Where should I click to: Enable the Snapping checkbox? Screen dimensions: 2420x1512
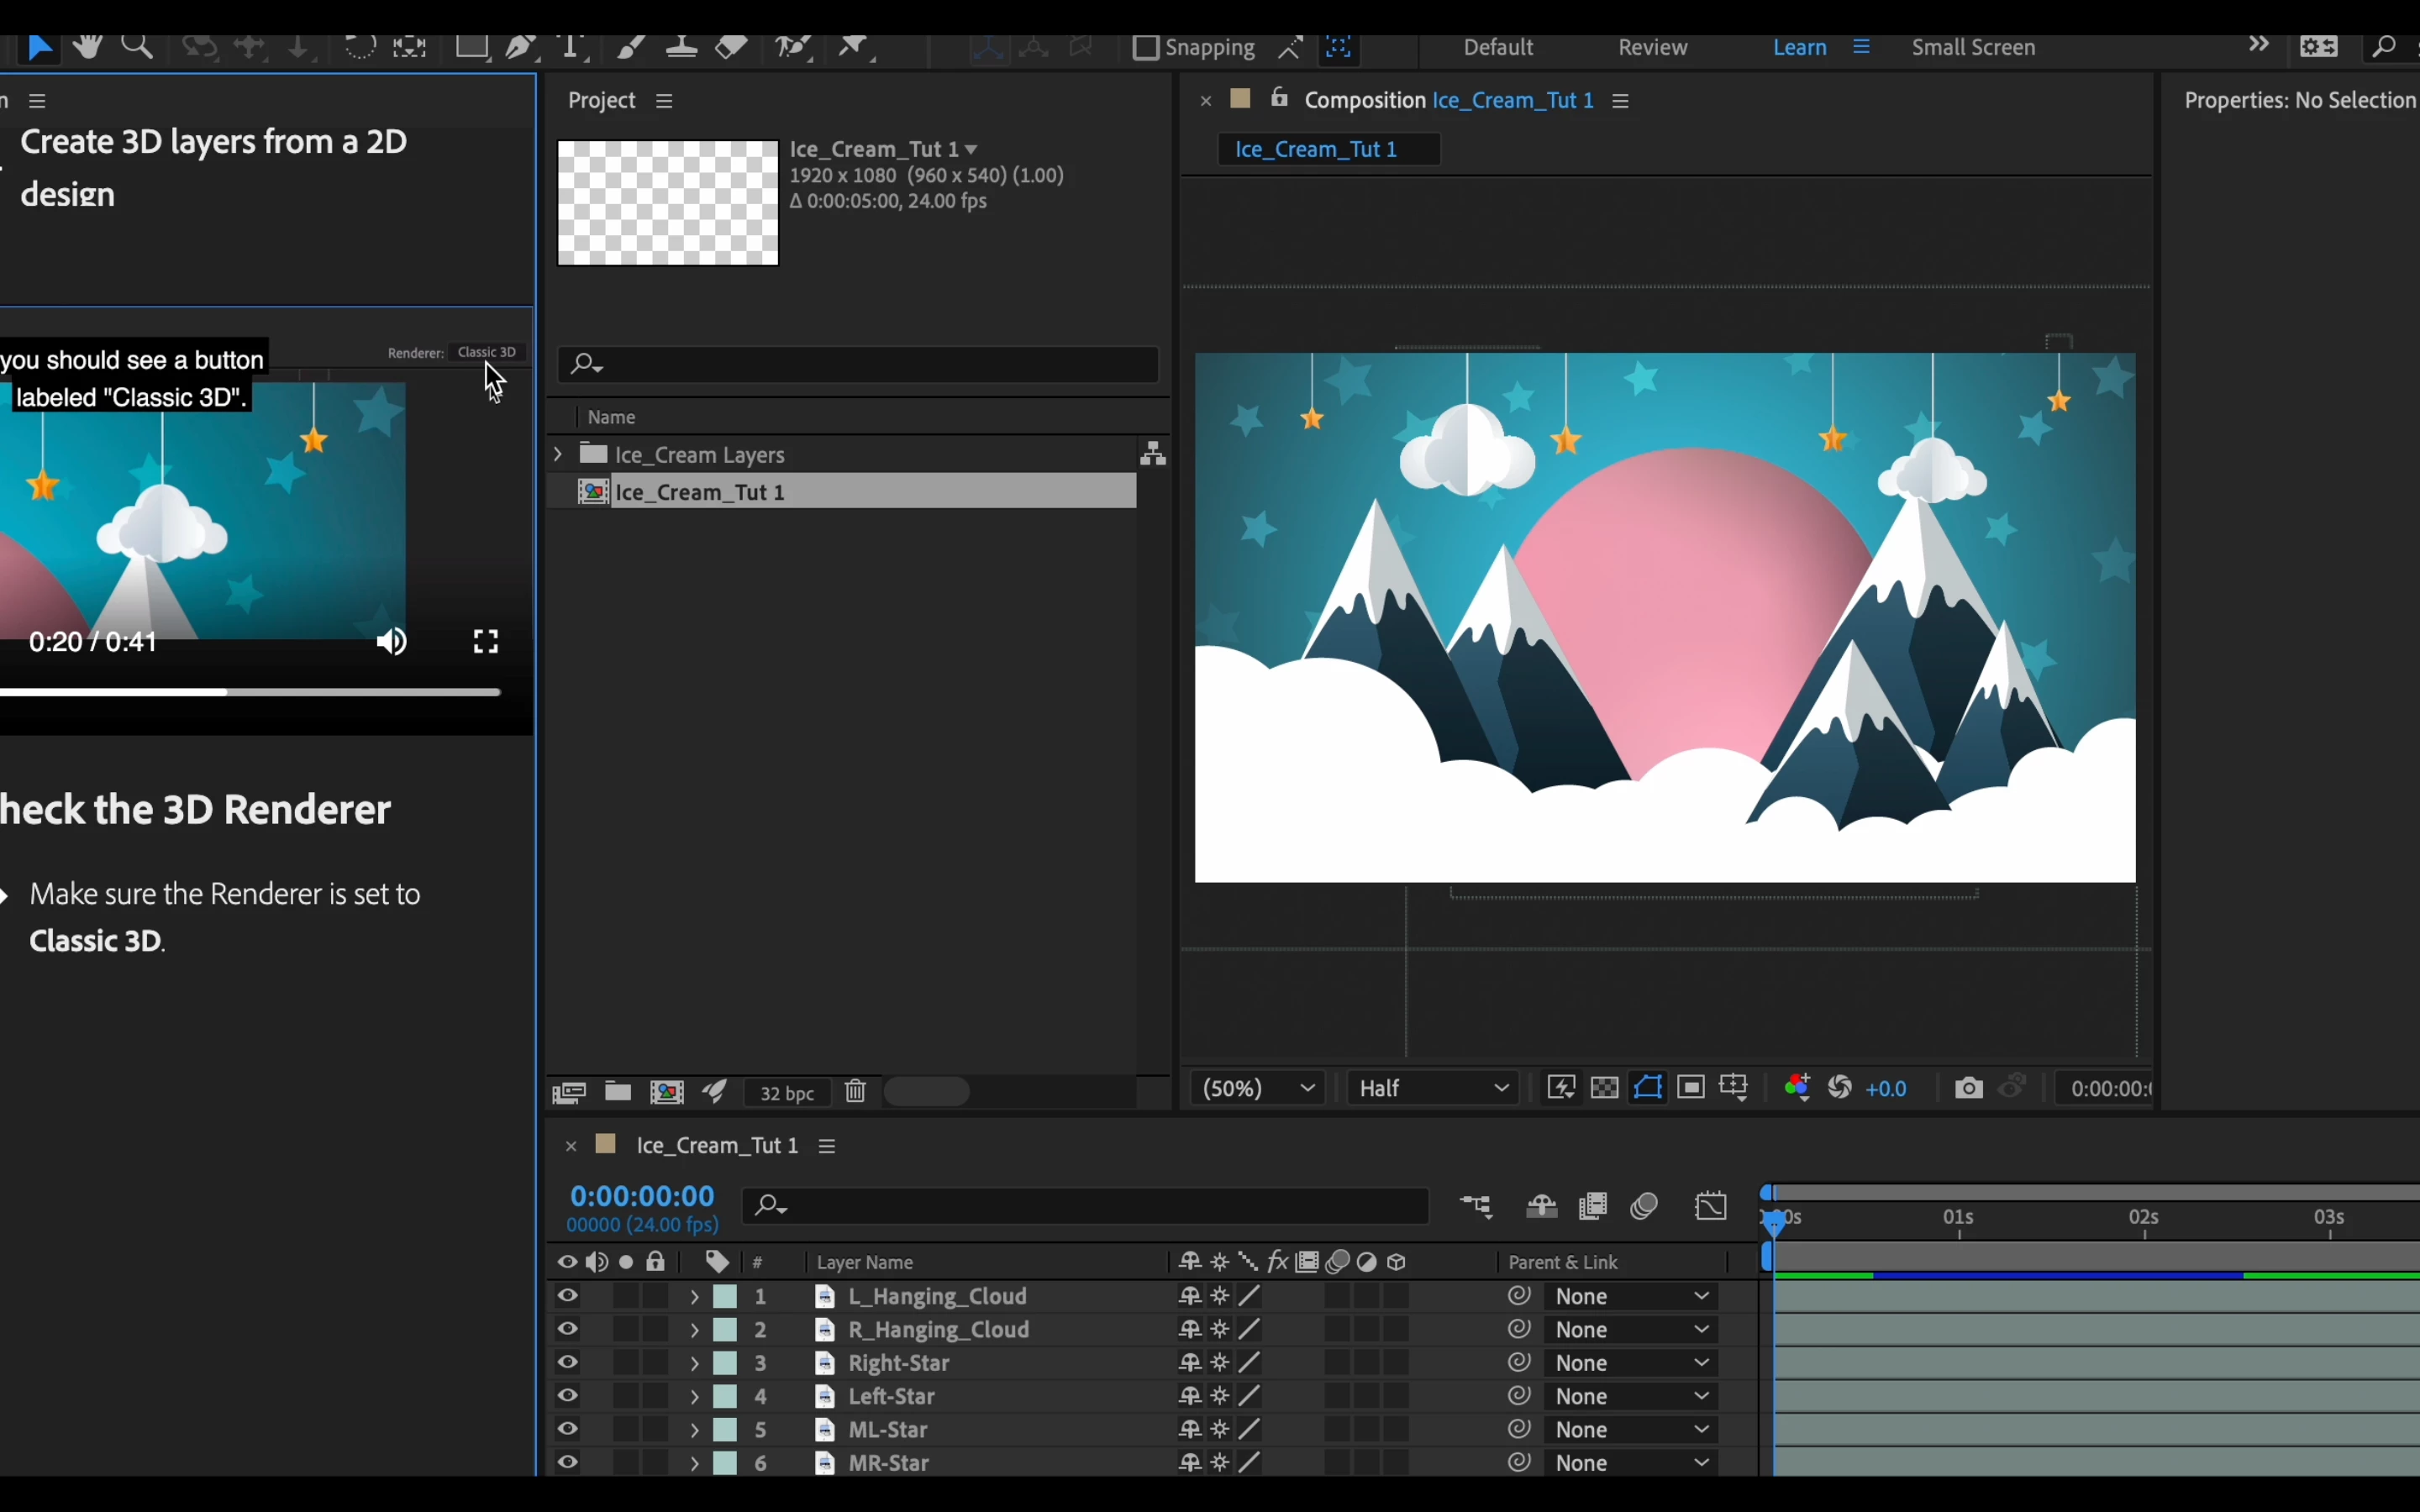(x=1146, y=47)
